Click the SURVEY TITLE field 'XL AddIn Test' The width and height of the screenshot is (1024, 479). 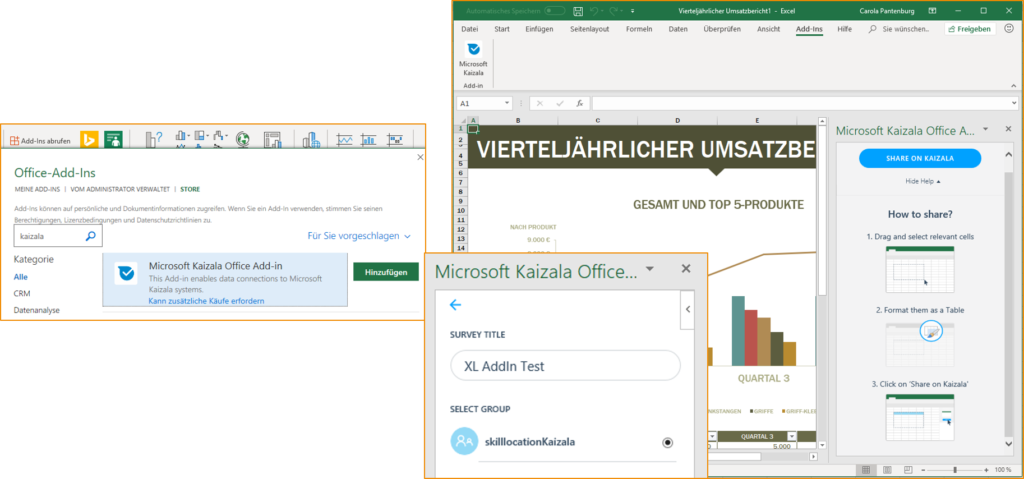(566, 366)
